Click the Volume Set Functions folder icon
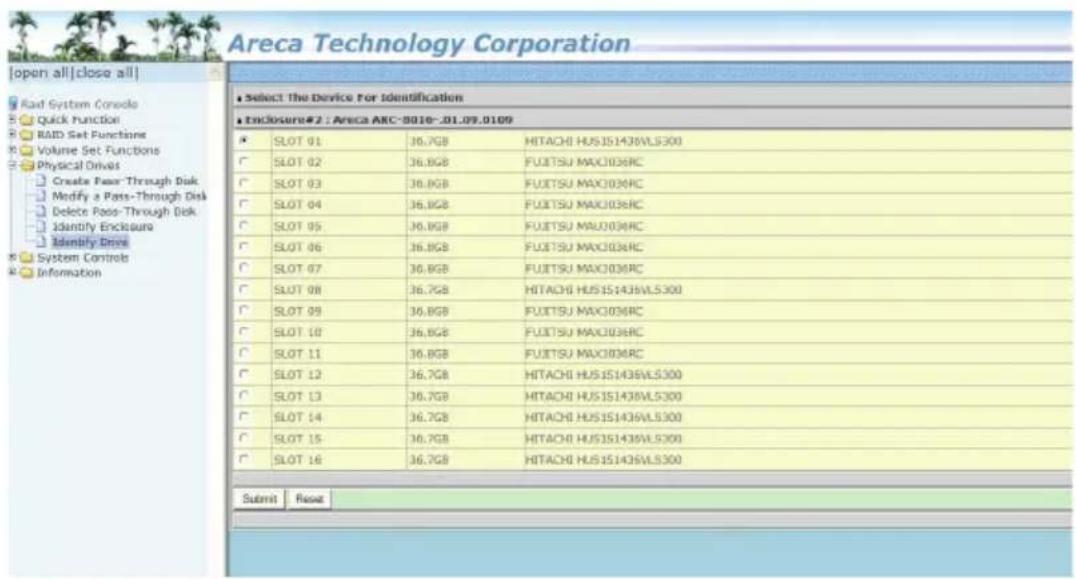The width and height of the screenshot is (1076, 579). (27, 150)
